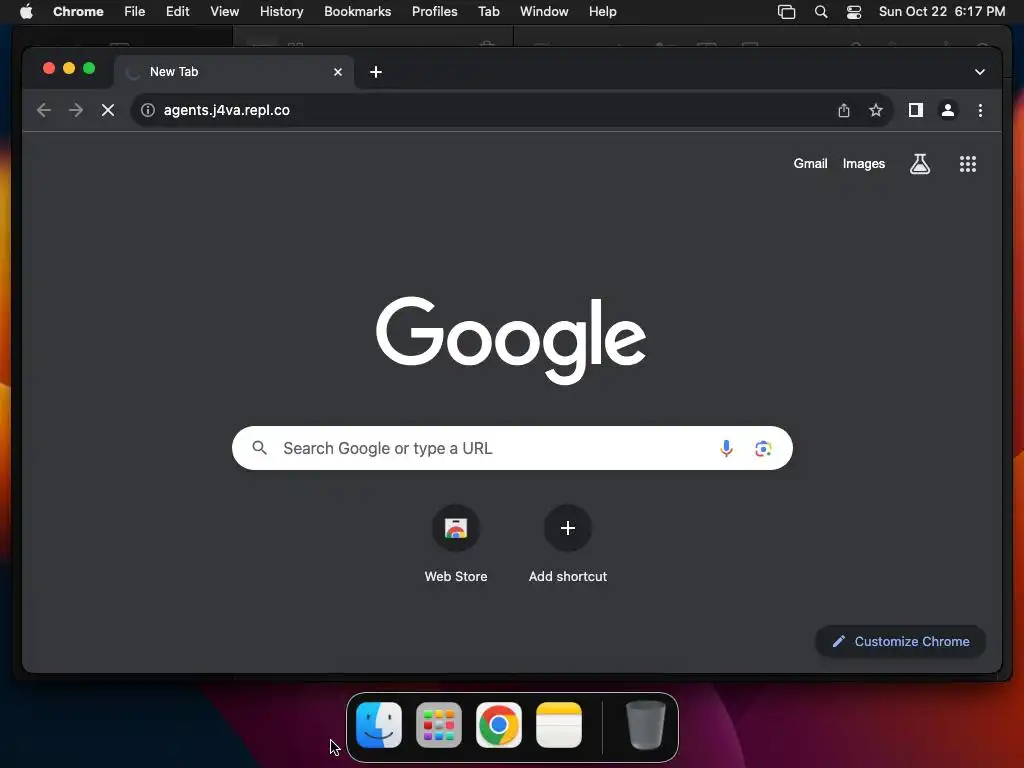Open a new tab with plus
The image size is (1024, 768).
click(x=376, y=72)
